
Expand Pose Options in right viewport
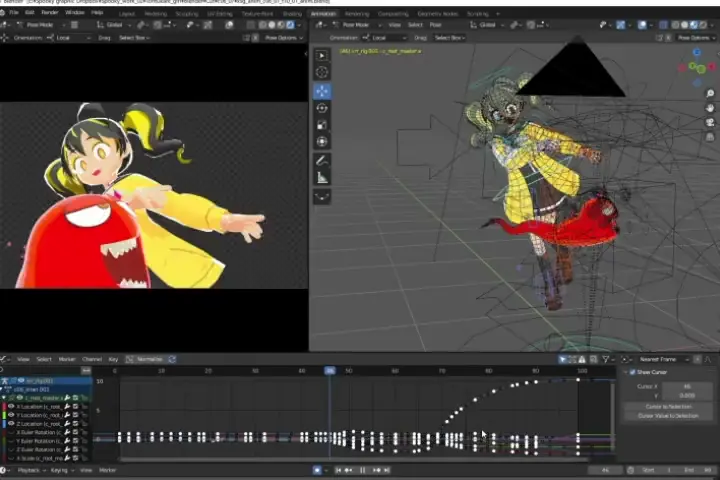tap(696, 38)
